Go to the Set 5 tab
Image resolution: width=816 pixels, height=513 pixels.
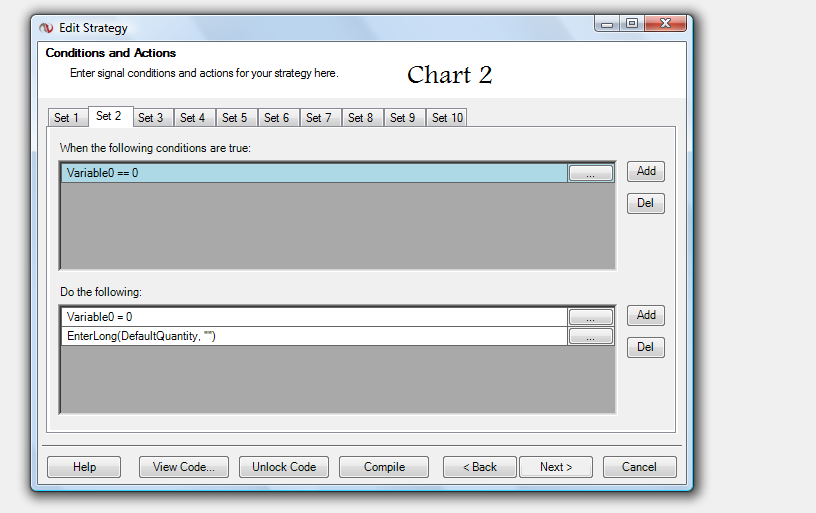(x=235, y=118)
